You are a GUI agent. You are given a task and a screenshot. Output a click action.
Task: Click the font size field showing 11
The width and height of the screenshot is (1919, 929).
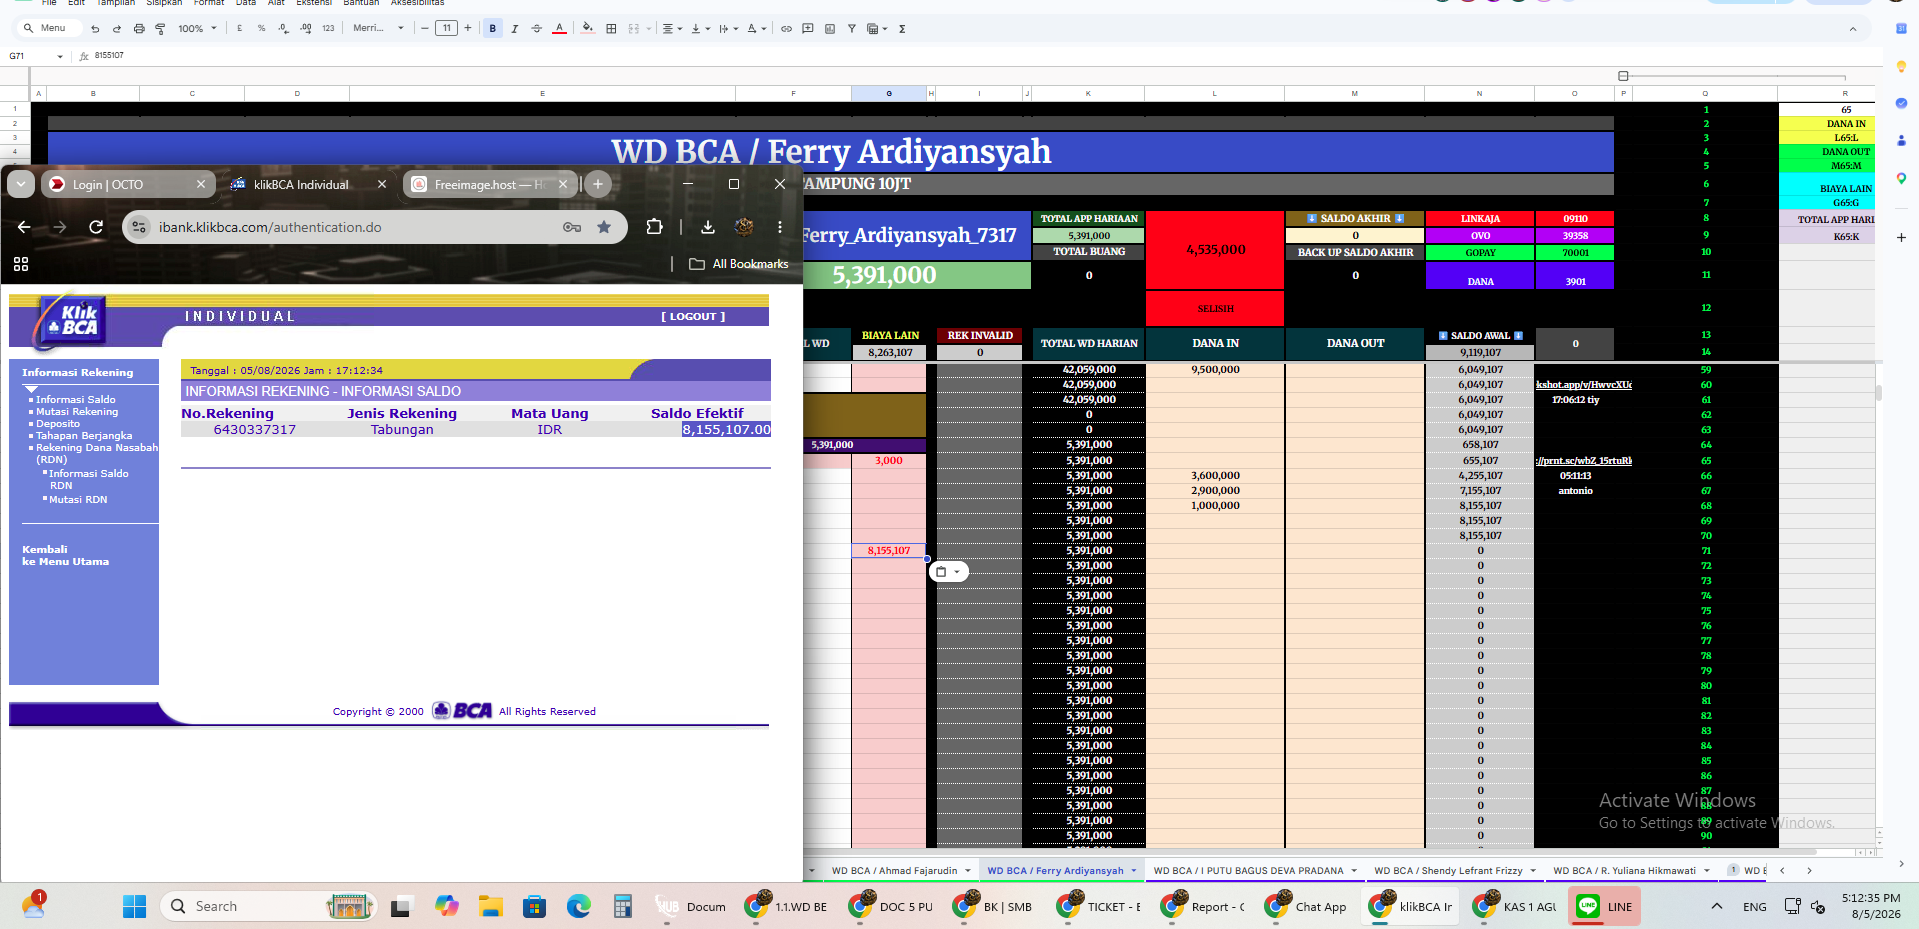coord(447,29)
